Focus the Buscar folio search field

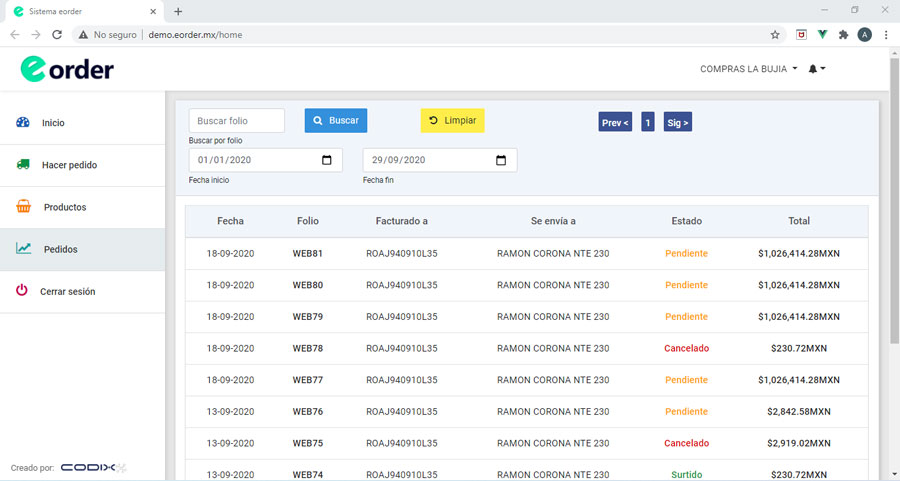237,120
